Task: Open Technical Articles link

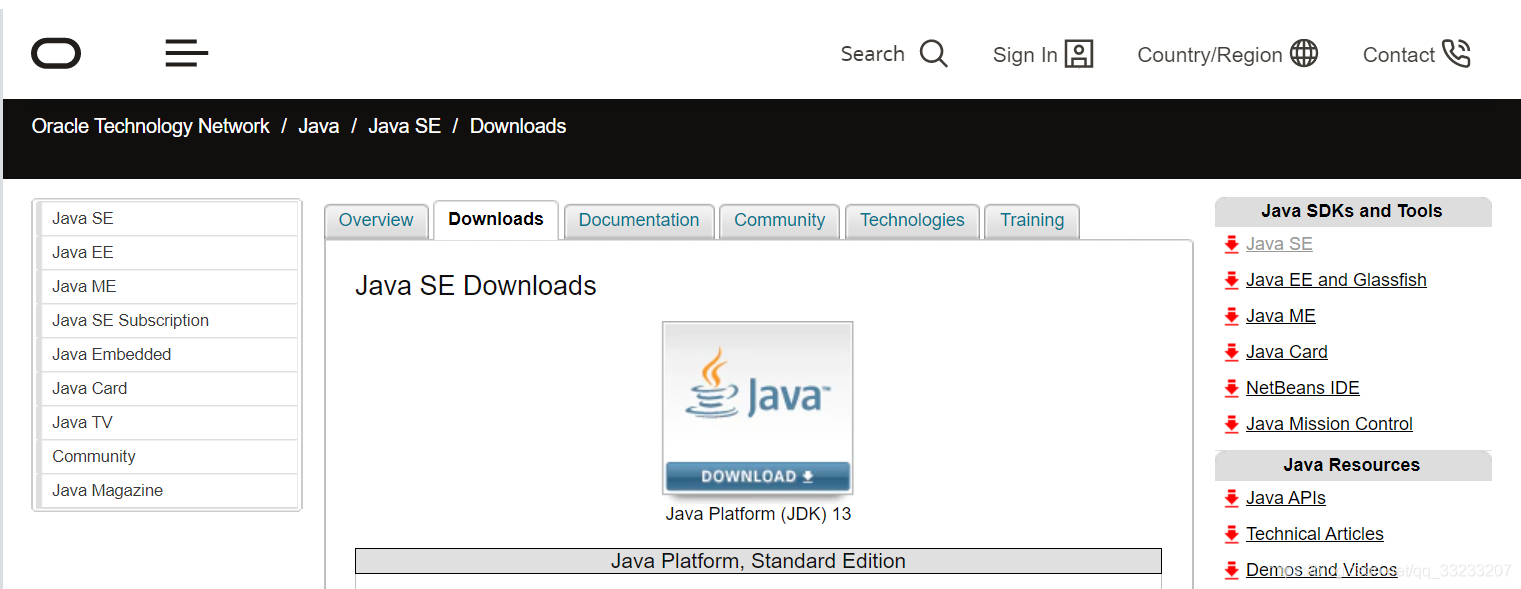Action: click(x=1315, y=534)
